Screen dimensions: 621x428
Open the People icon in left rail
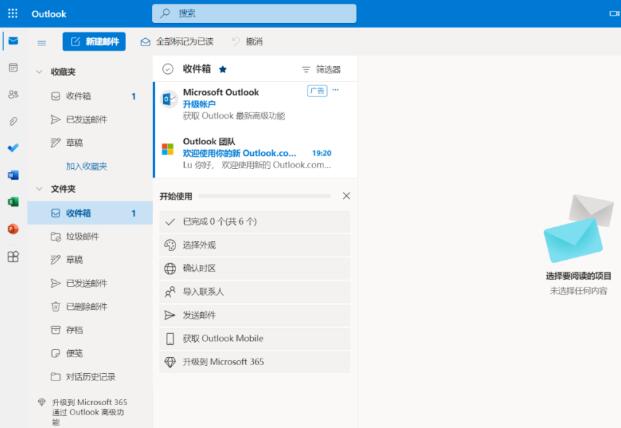[x=13, y=94]
